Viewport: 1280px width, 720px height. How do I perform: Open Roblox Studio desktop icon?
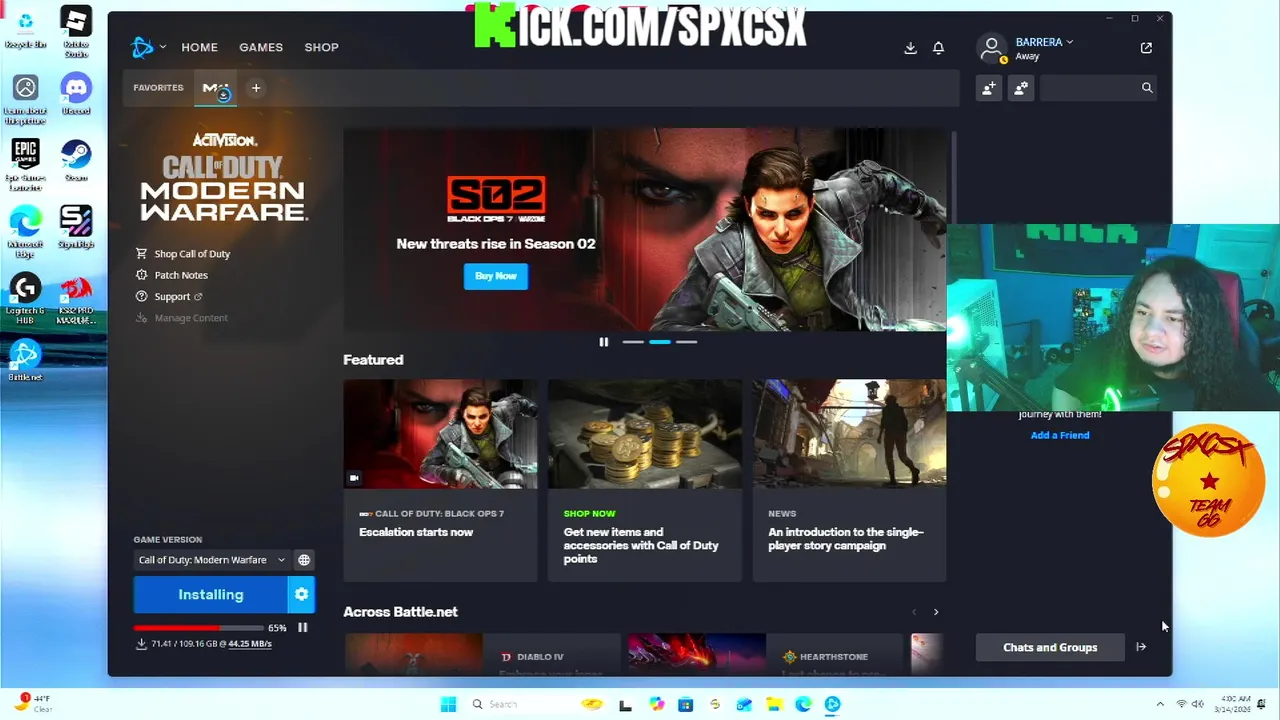pyautogui.click(x=76, y=30)
